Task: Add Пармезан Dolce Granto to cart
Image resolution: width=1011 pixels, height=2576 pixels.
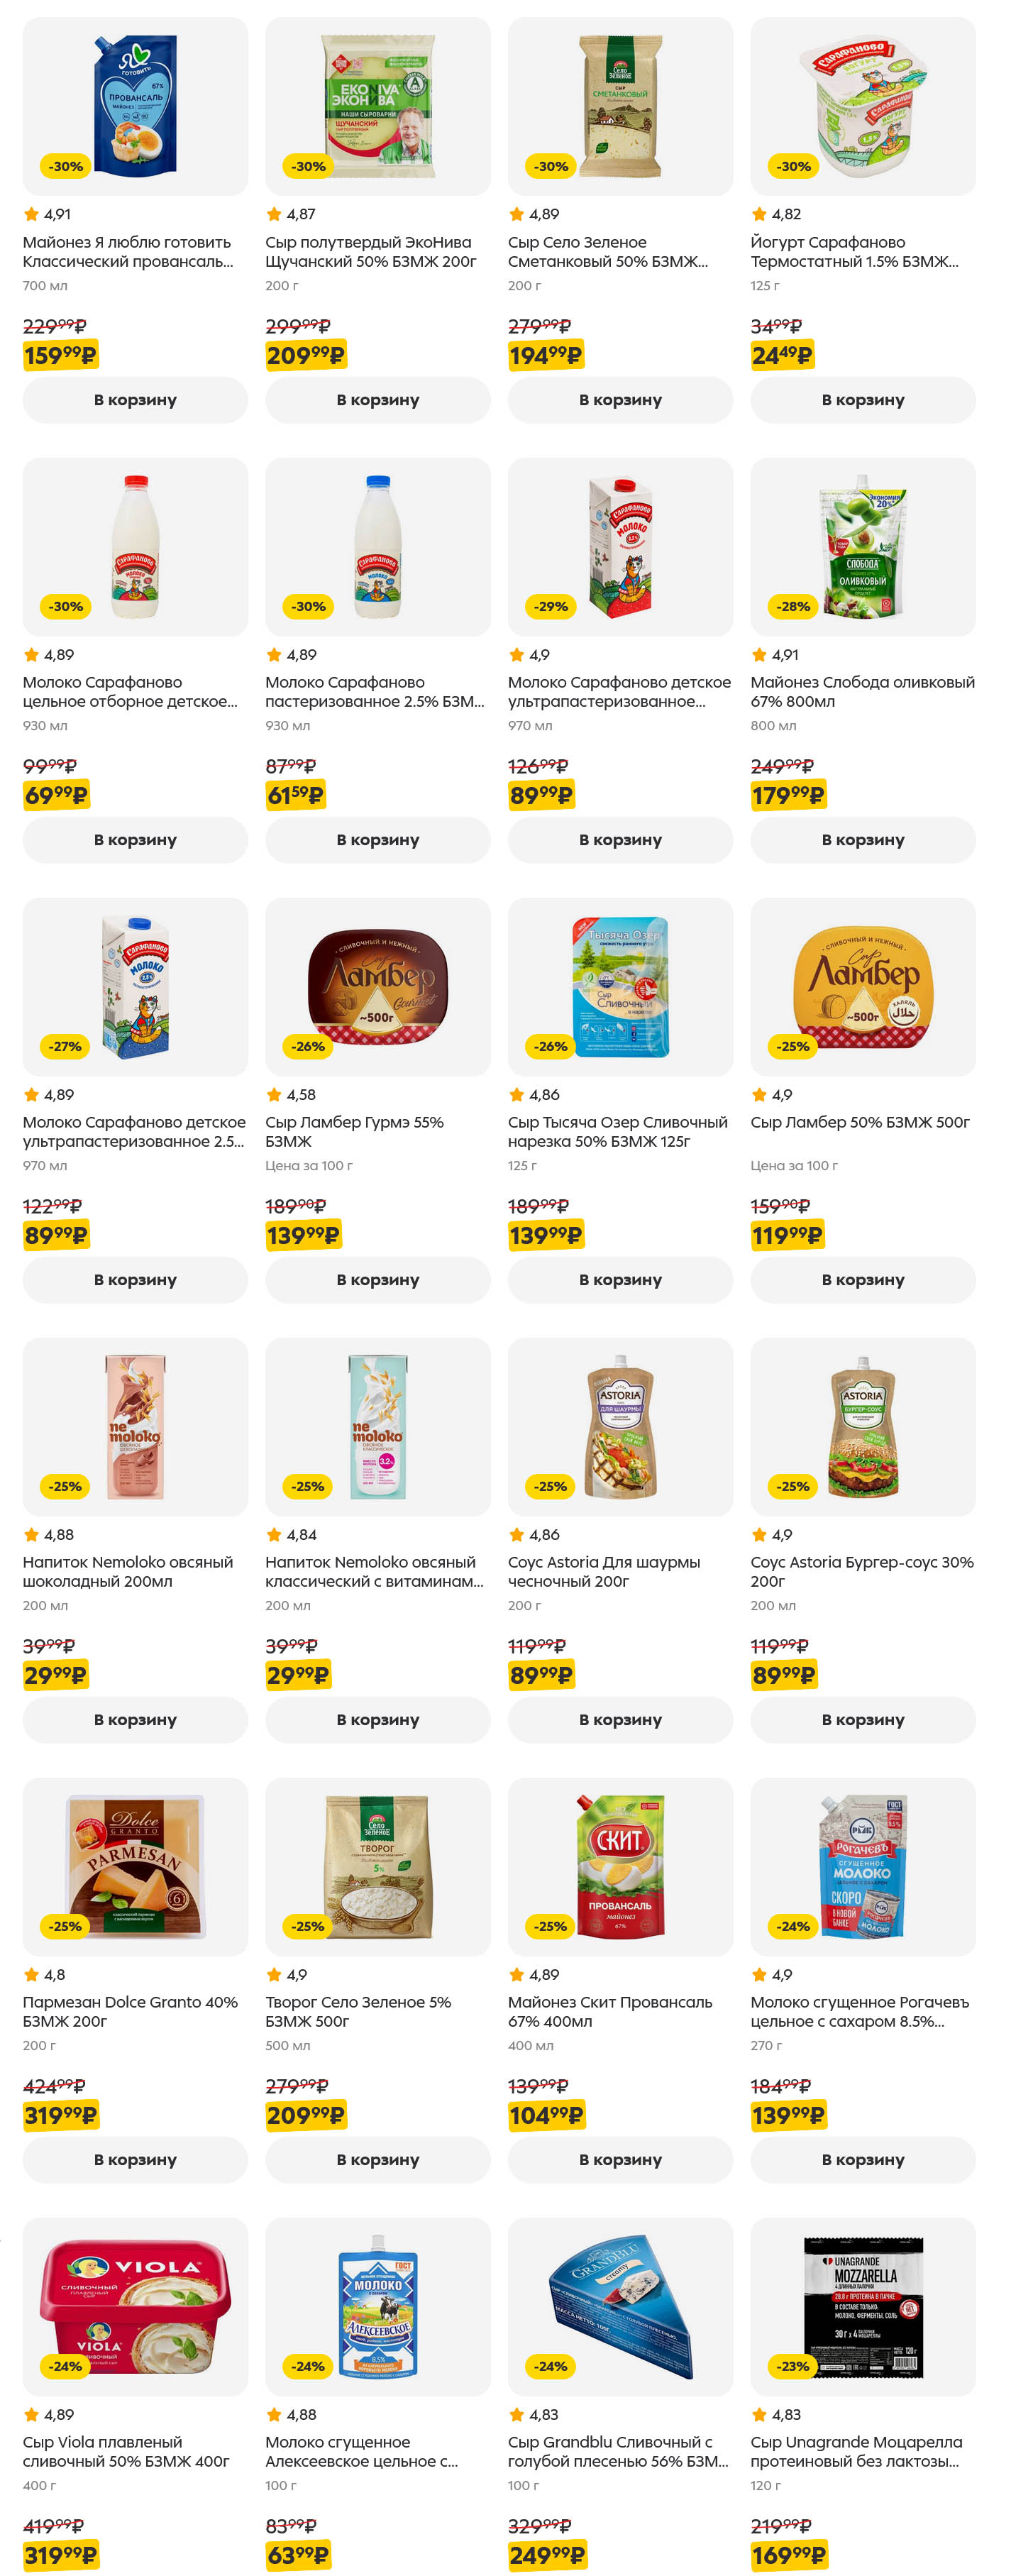Action: pyautogui.click(x=135, y=2160)
